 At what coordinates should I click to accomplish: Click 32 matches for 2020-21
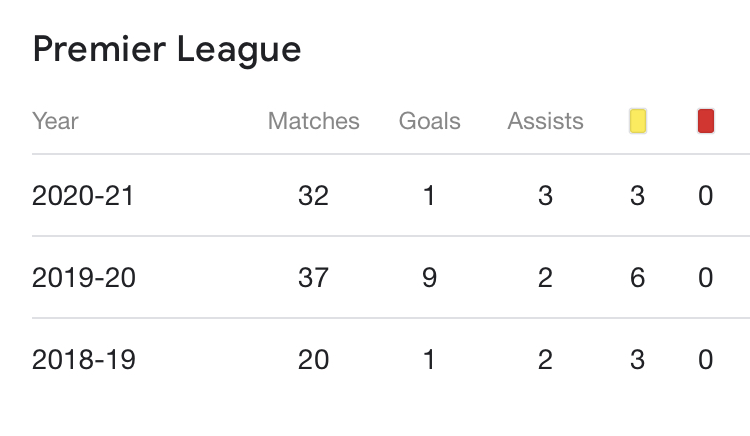click(313, 196)
